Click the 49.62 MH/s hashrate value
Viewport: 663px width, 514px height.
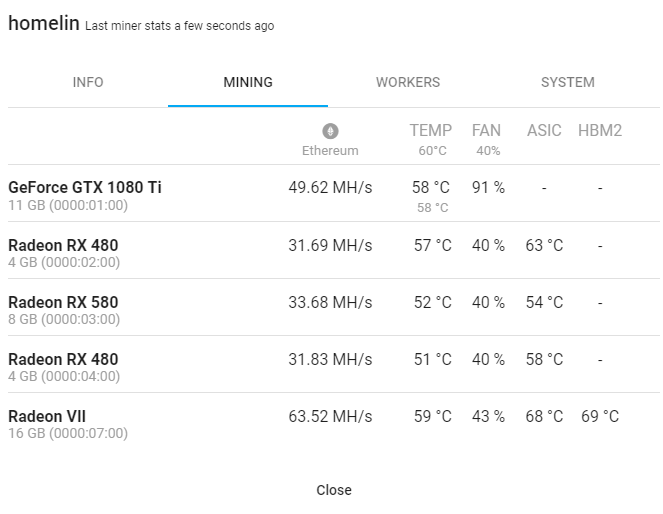[x=330, y=187]
